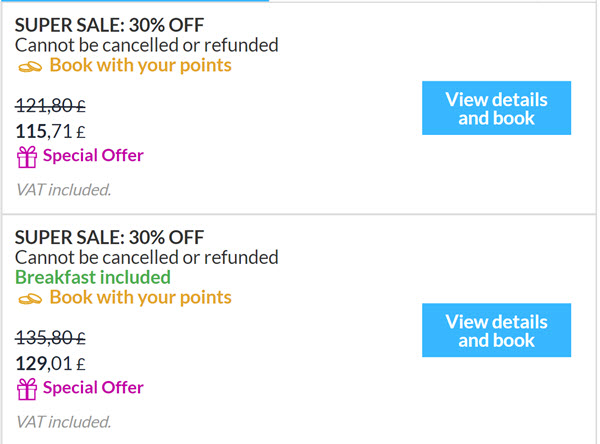This screenshot has height=444, width=600.
Task: Click the blue active tab indicator at top
Action: point(135,1)
